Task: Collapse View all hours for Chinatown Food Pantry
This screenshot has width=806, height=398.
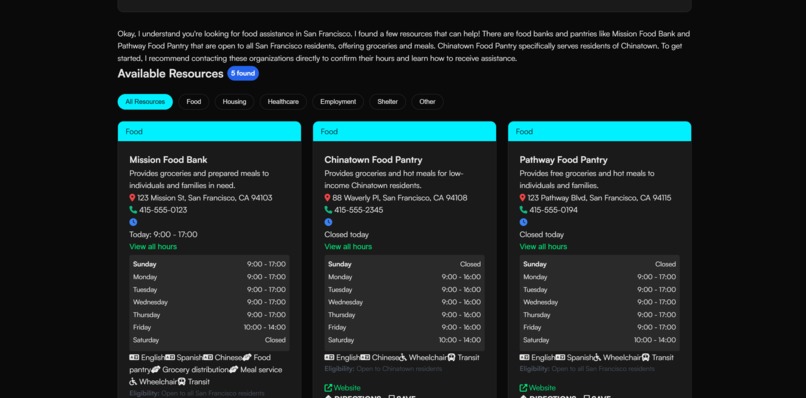Action: point(348,247)
